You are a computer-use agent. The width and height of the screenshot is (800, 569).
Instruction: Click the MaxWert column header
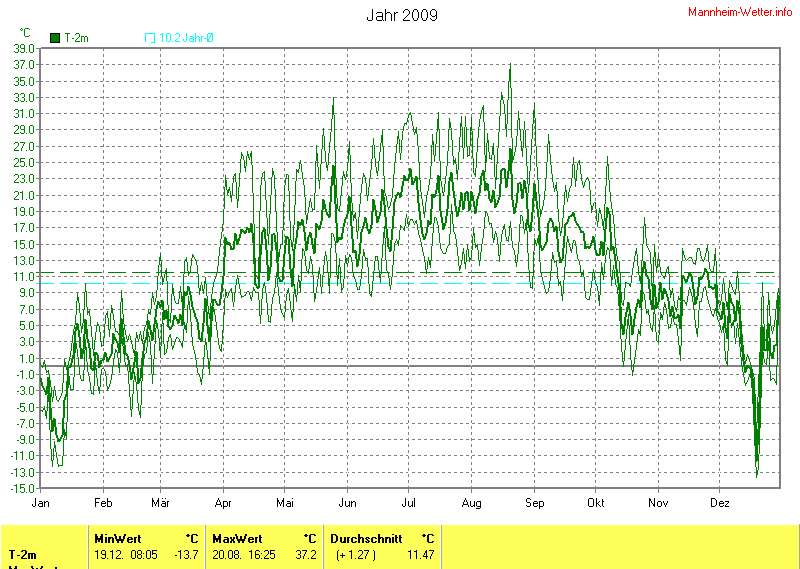pos(238,539)
